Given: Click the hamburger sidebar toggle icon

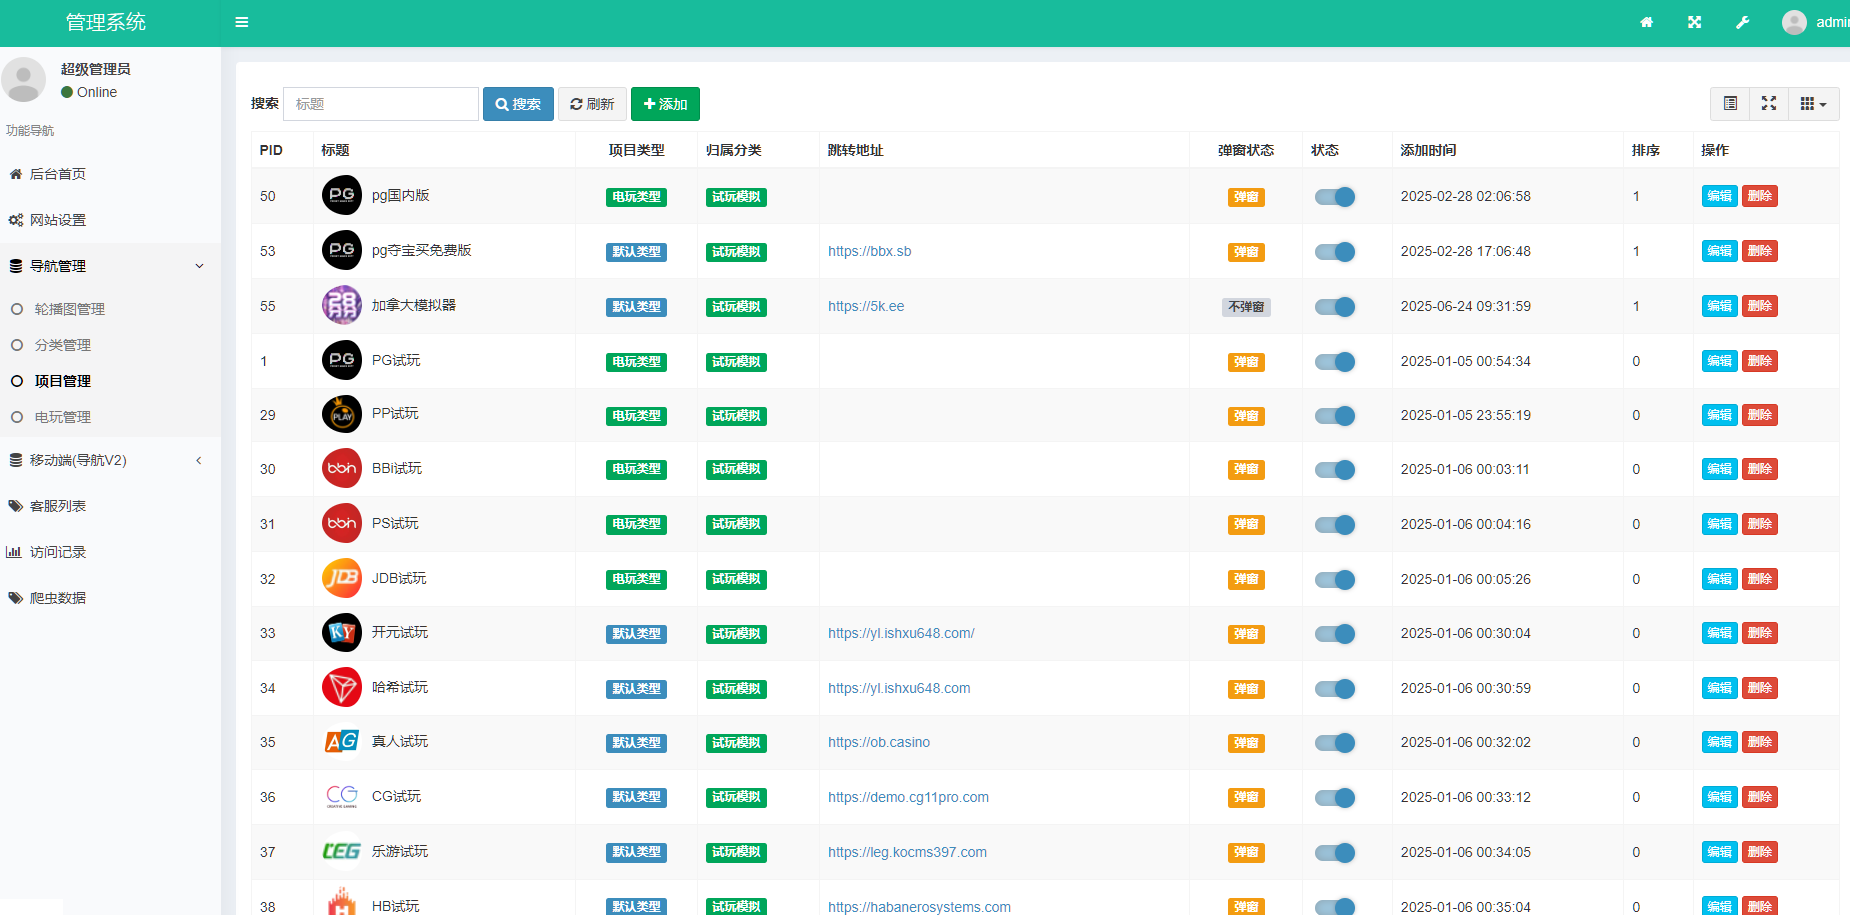Looking at the screenshot, I should point(241,22).
